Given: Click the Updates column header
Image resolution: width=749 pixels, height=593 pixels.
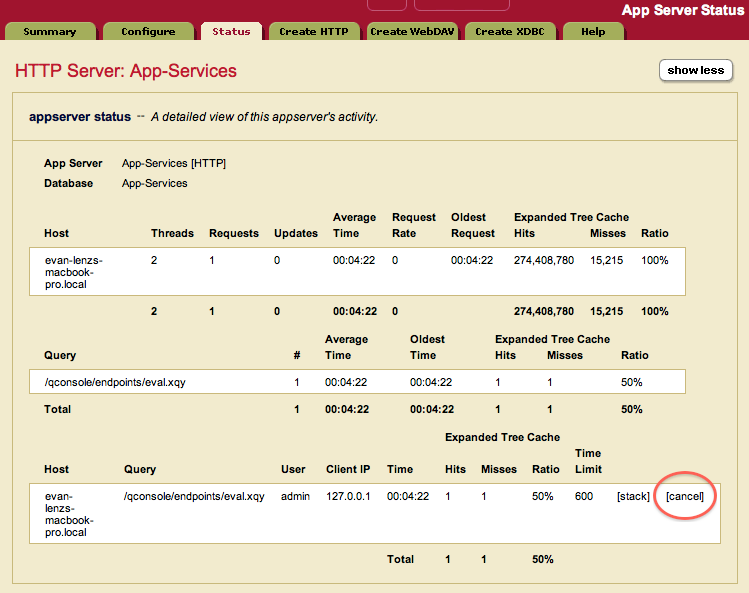Looking at the screenshot, I should 296,233.
